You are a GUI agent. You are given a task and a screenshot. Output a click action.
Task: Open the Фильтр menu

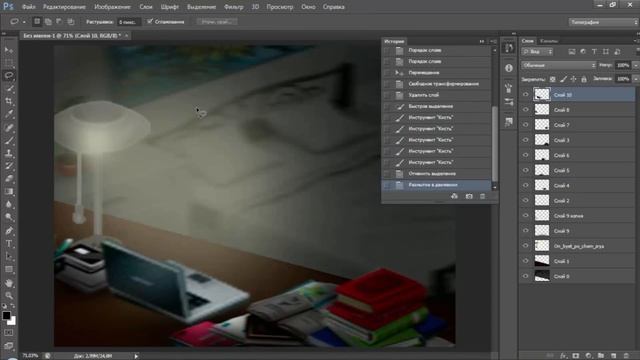[x=233, y=7]
